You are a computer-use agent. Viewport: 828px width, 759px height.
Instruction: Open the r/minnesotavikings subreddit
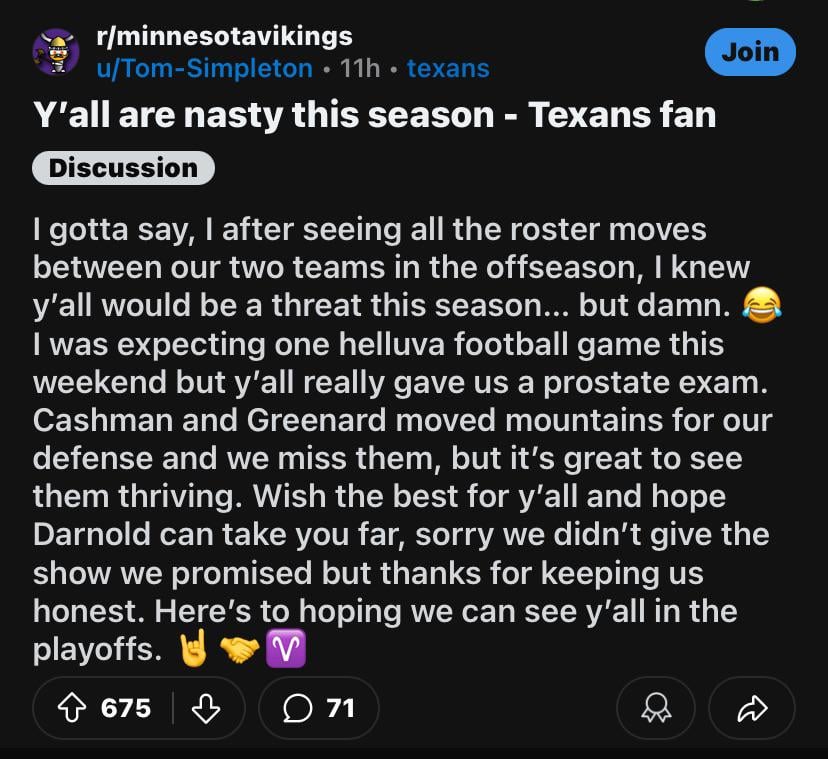point(226,36)
